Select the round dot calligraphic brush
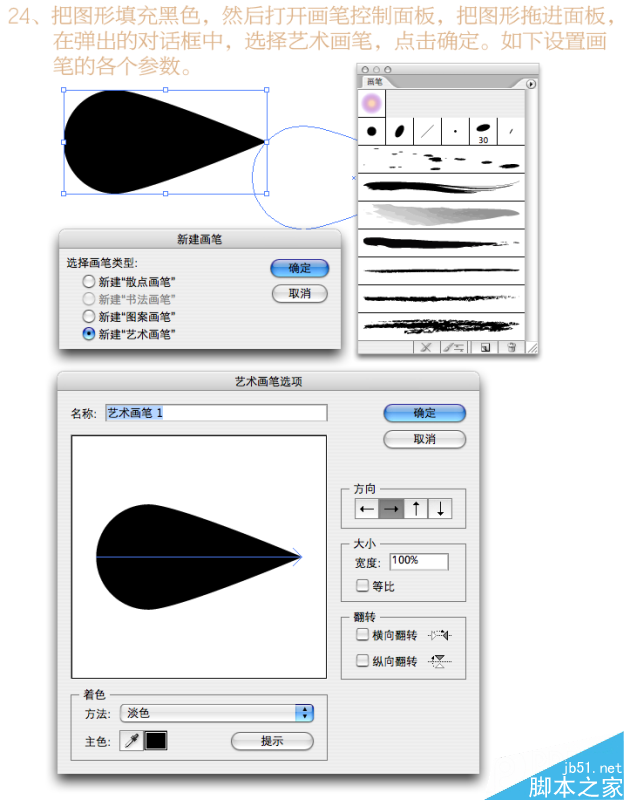 pyautogui.click(x=372, y=132)
